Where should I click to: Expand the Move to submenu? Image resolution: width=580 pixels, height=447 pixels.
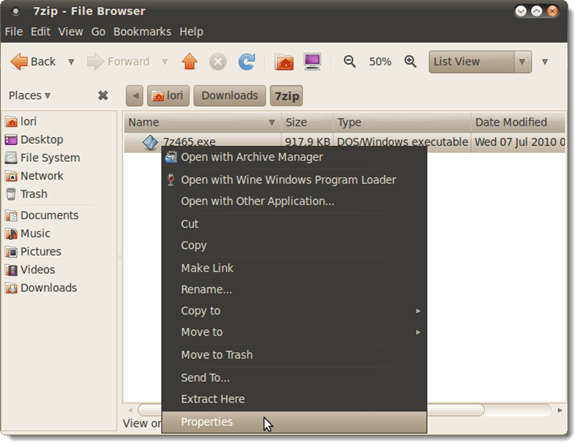(294, 332)
